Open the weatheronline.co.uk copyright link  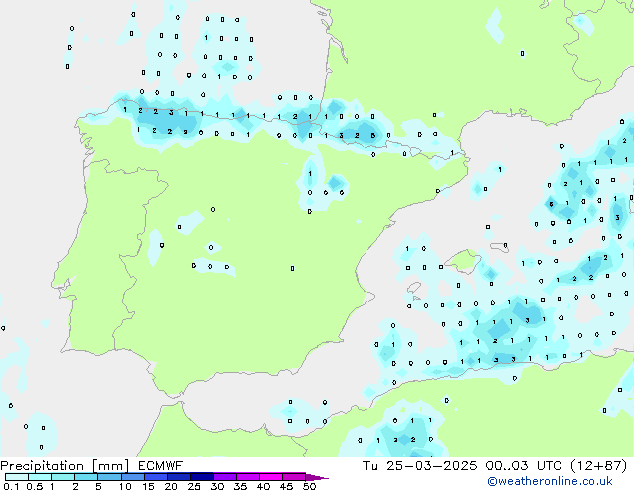click(x=550, y=481)
